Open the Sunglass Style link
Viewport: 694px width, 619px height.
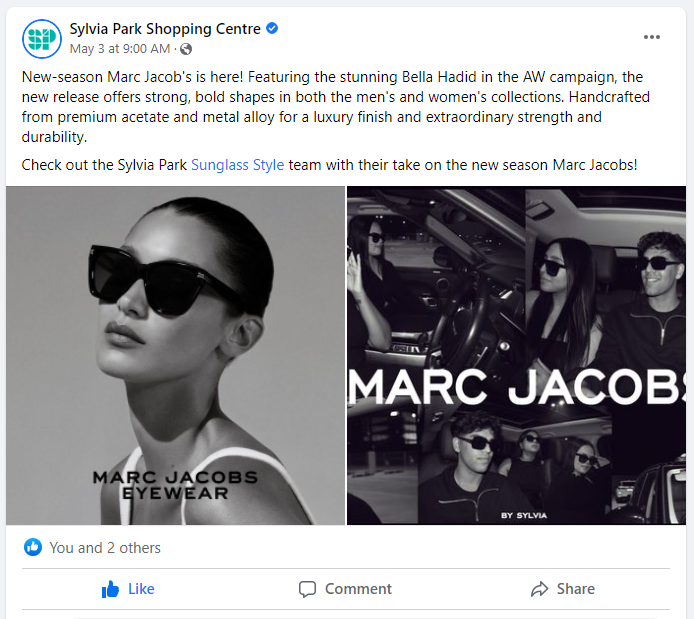point(237,165)
